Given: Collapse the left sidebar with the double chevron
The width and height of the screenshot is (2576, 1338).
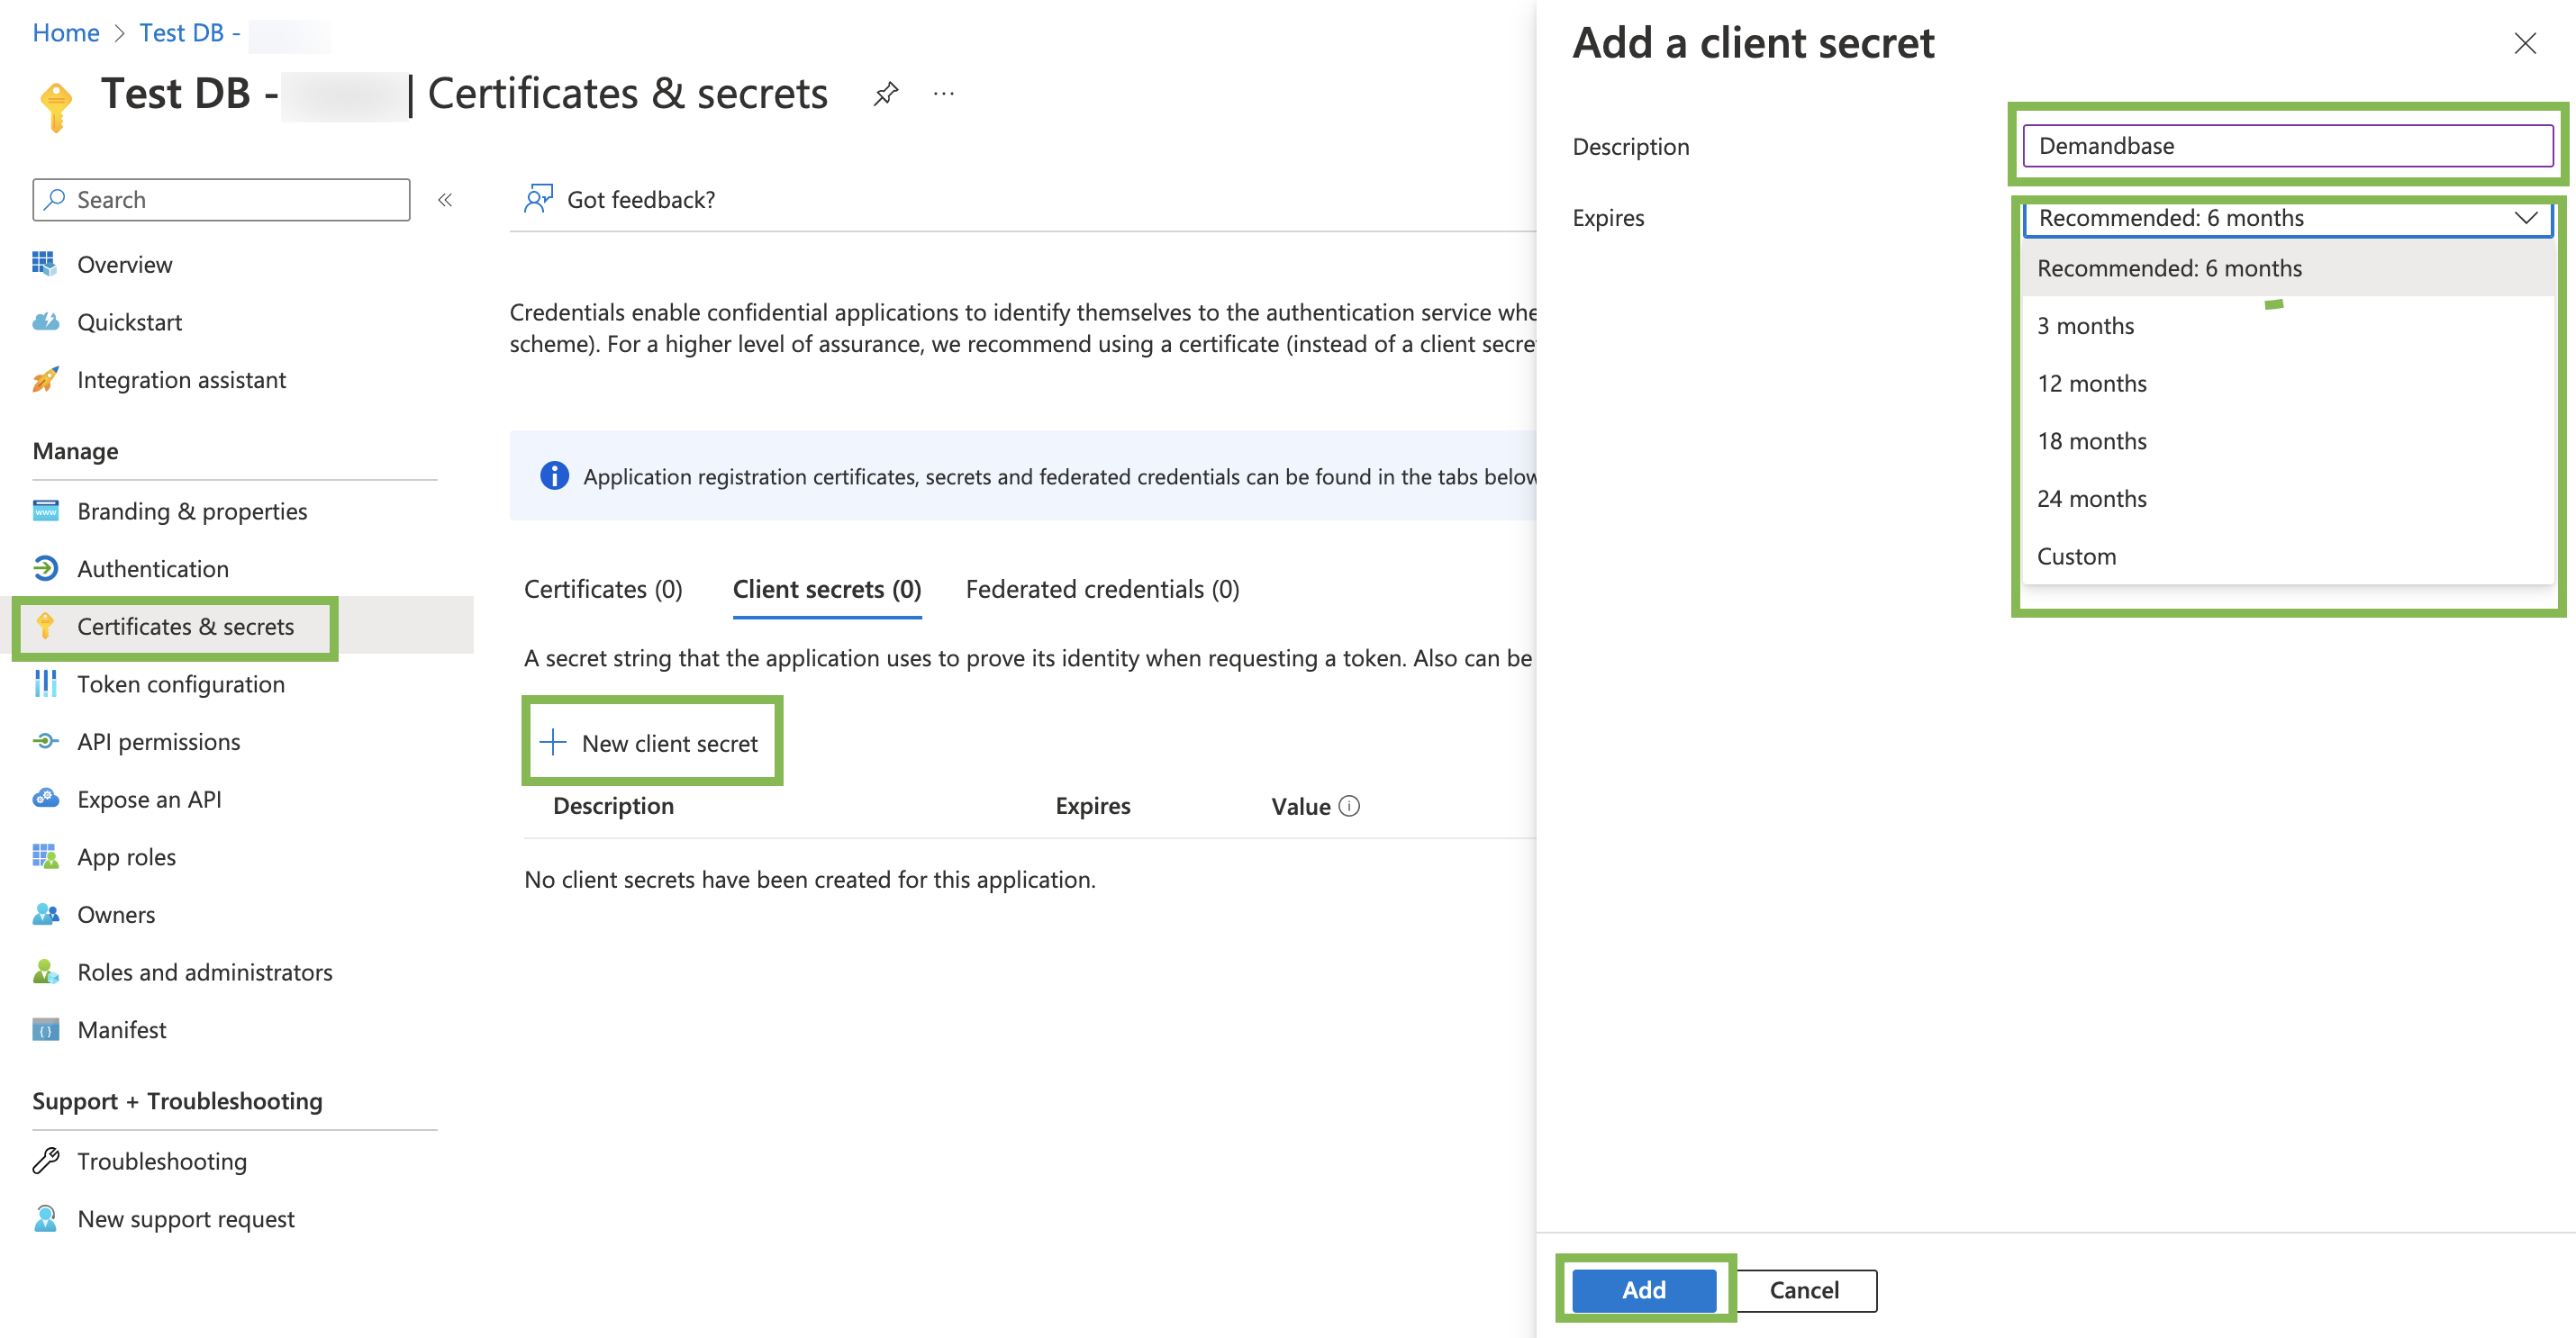Looking at the screenshot, I should (x=445, y=200).
